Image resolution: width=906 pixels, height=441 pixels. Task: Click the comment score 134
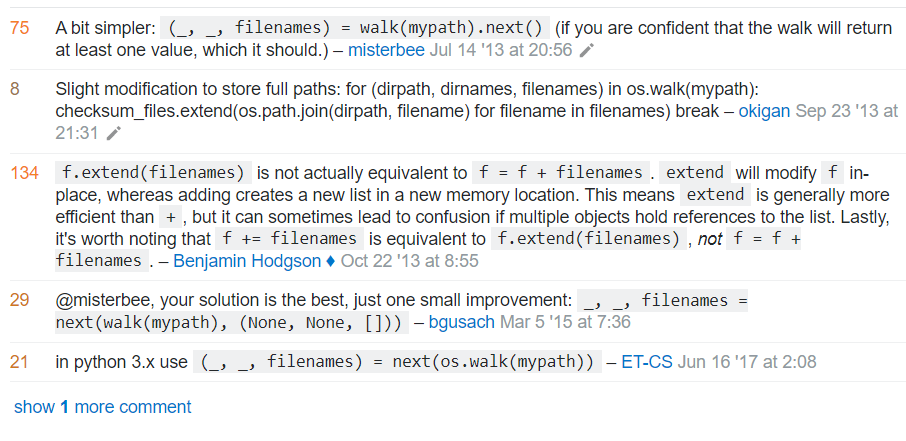click(24, 173)
